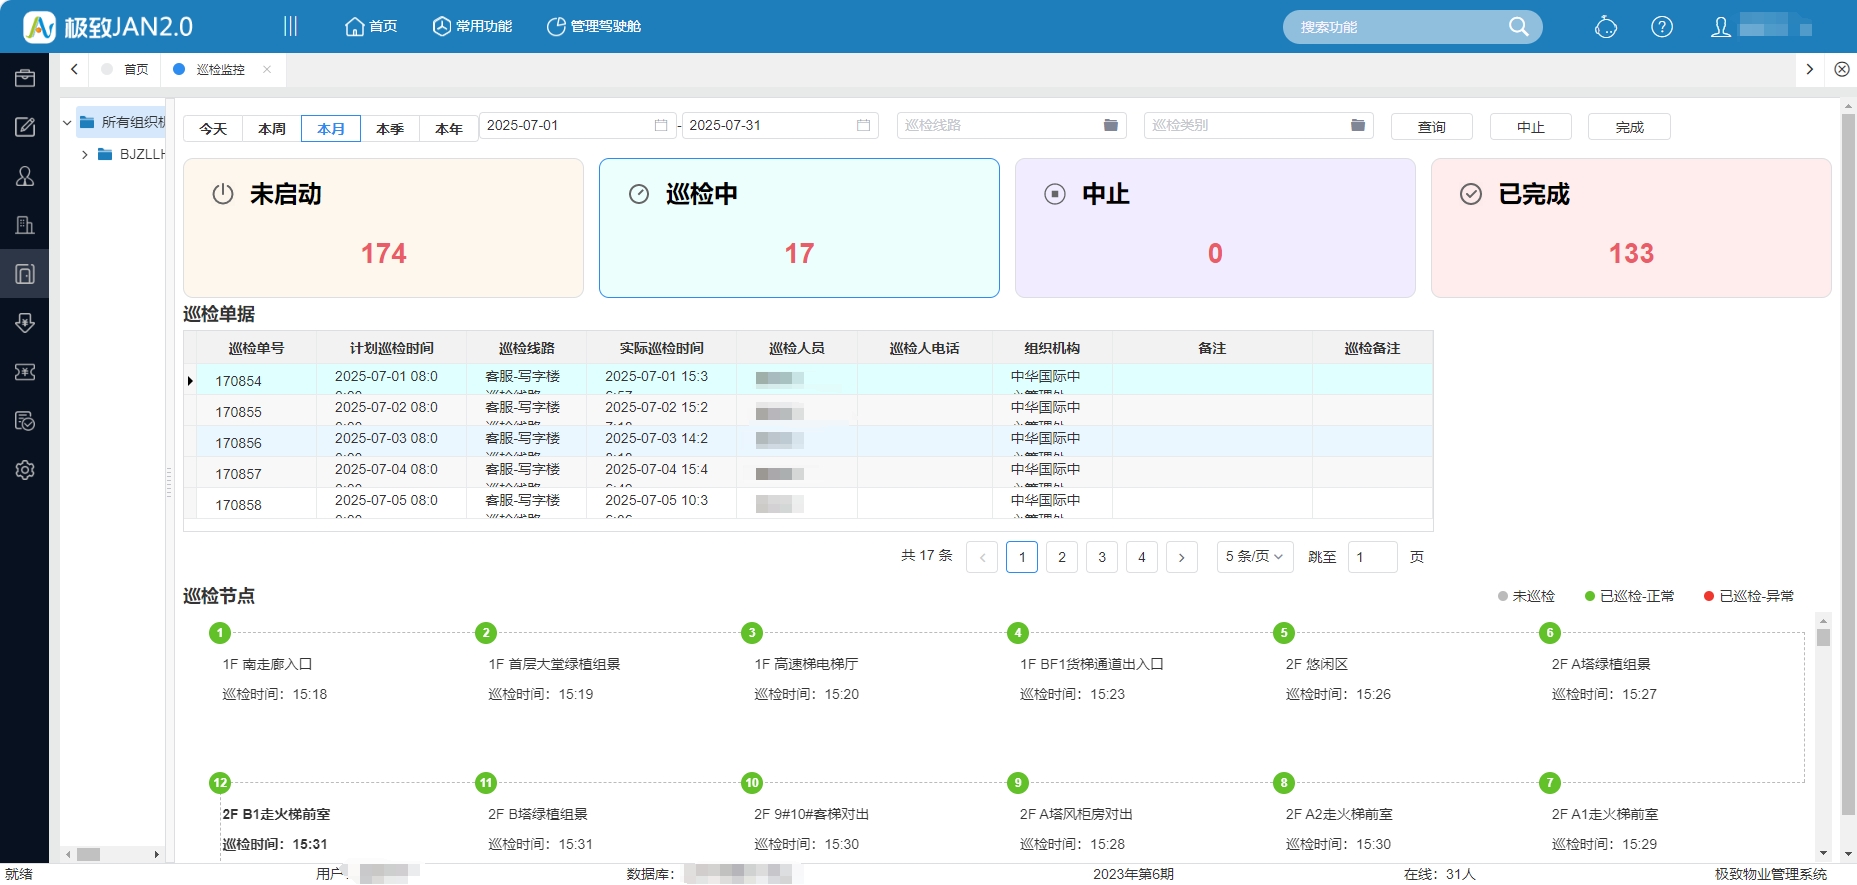Collapse the 所有组织机构 tree node
1857x885 pixels.
click(67, 123)
